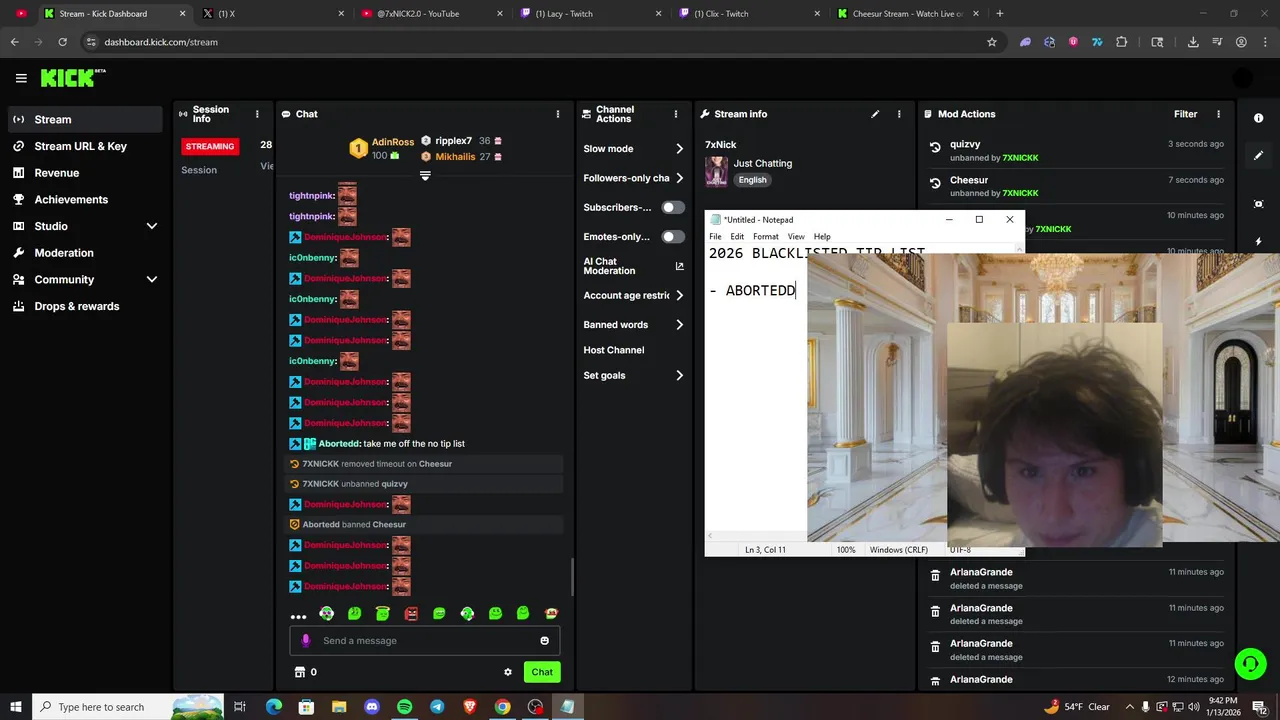The width and height of the screenshot is (1280, 720).
Task: Click quizvy in Mod Actions list
Action: coord(965,144)
